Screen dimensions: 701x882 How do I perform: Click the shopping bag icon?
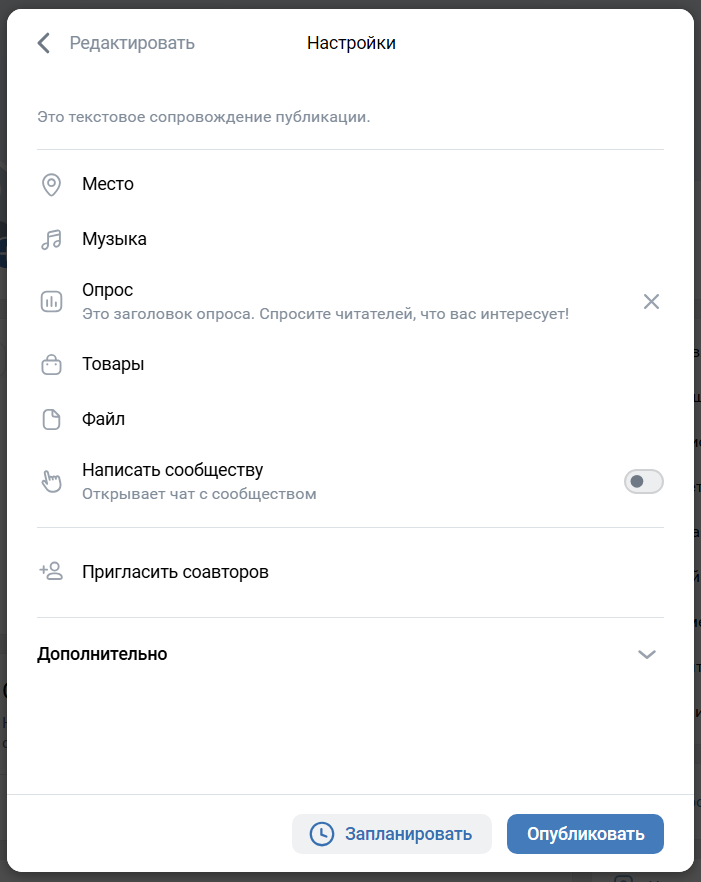[51, 365]
